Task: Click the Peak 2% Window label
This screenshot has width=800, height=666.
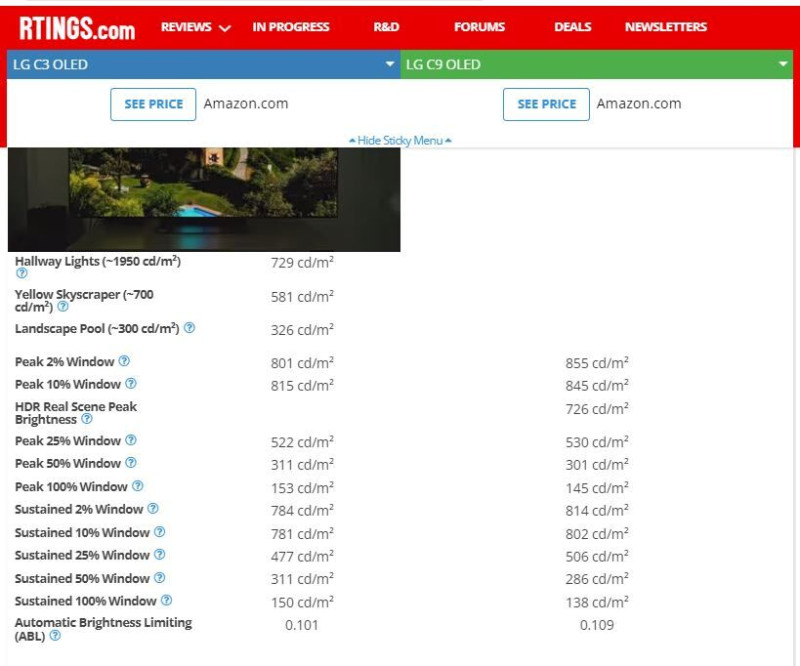Action: 64,362
